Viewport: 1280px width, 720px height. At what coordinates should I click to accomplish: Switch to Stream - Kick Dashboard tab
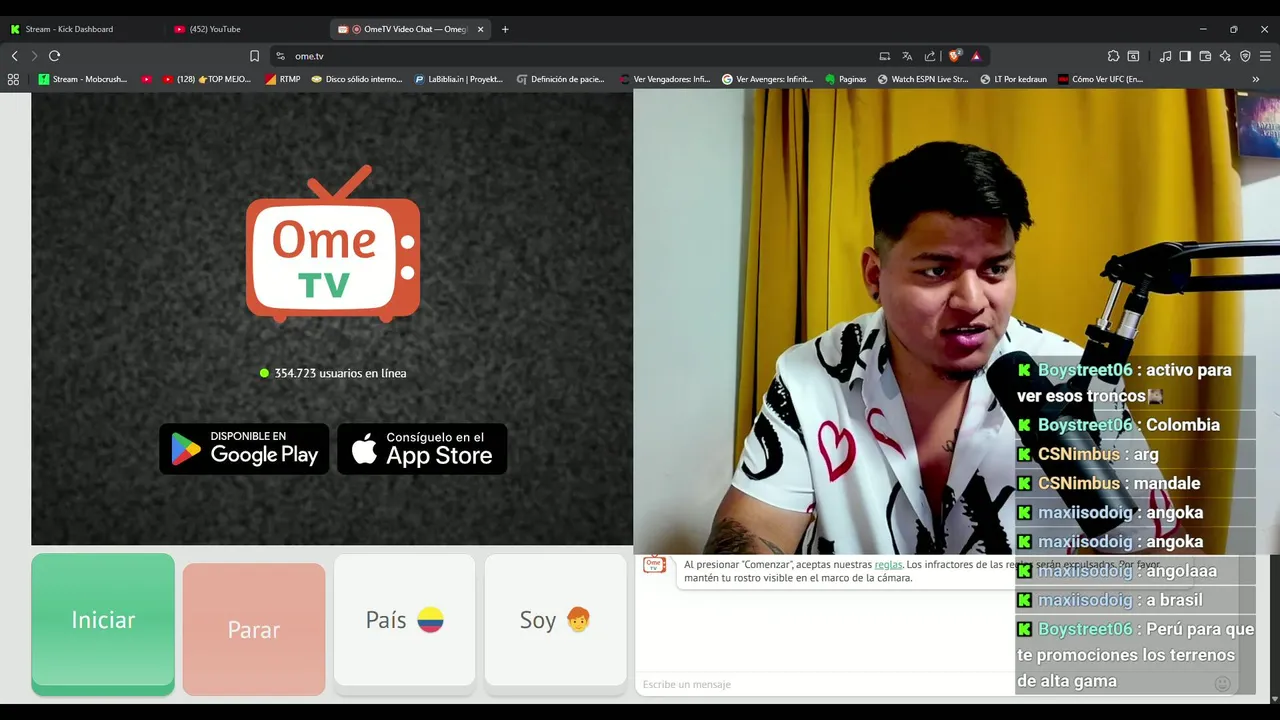82,29
